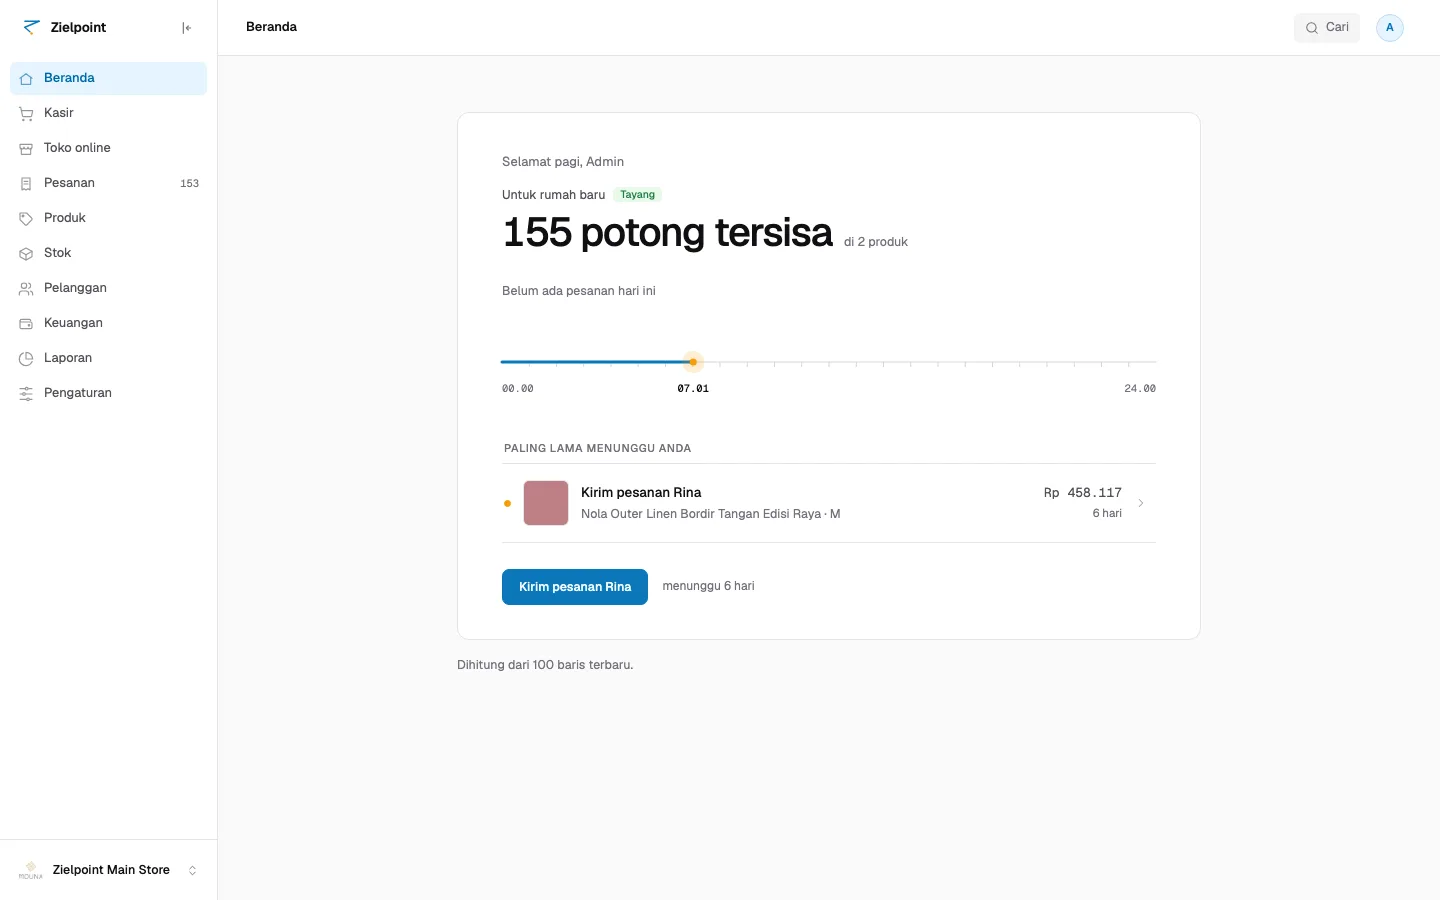Click the Rp 458.117 amount
This screenshot has height=900, width=1440.
(x=1083, y=493)
